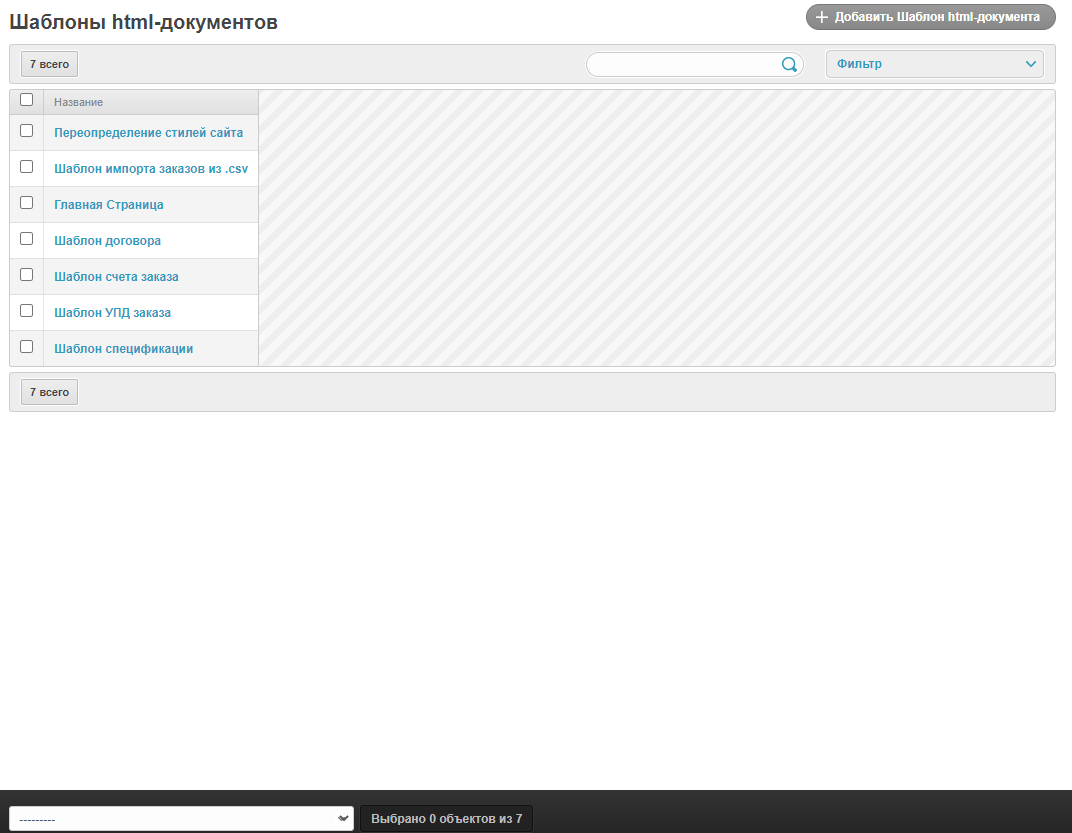Toggle the select-all checkbox in the header

coord(27,100)
